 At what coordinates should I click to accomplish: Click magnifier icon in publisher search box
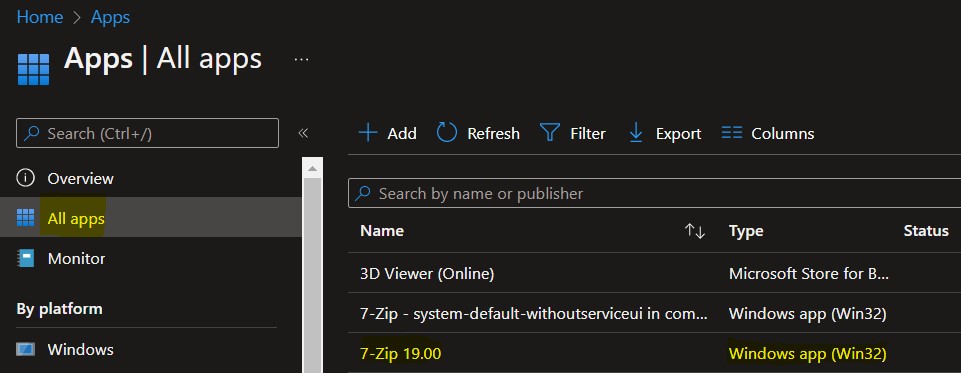tap(363, 194)
